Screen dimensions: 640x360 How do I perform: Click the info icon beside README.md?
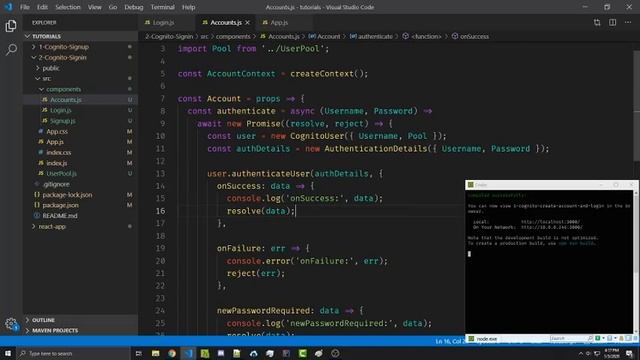(37, 216)
